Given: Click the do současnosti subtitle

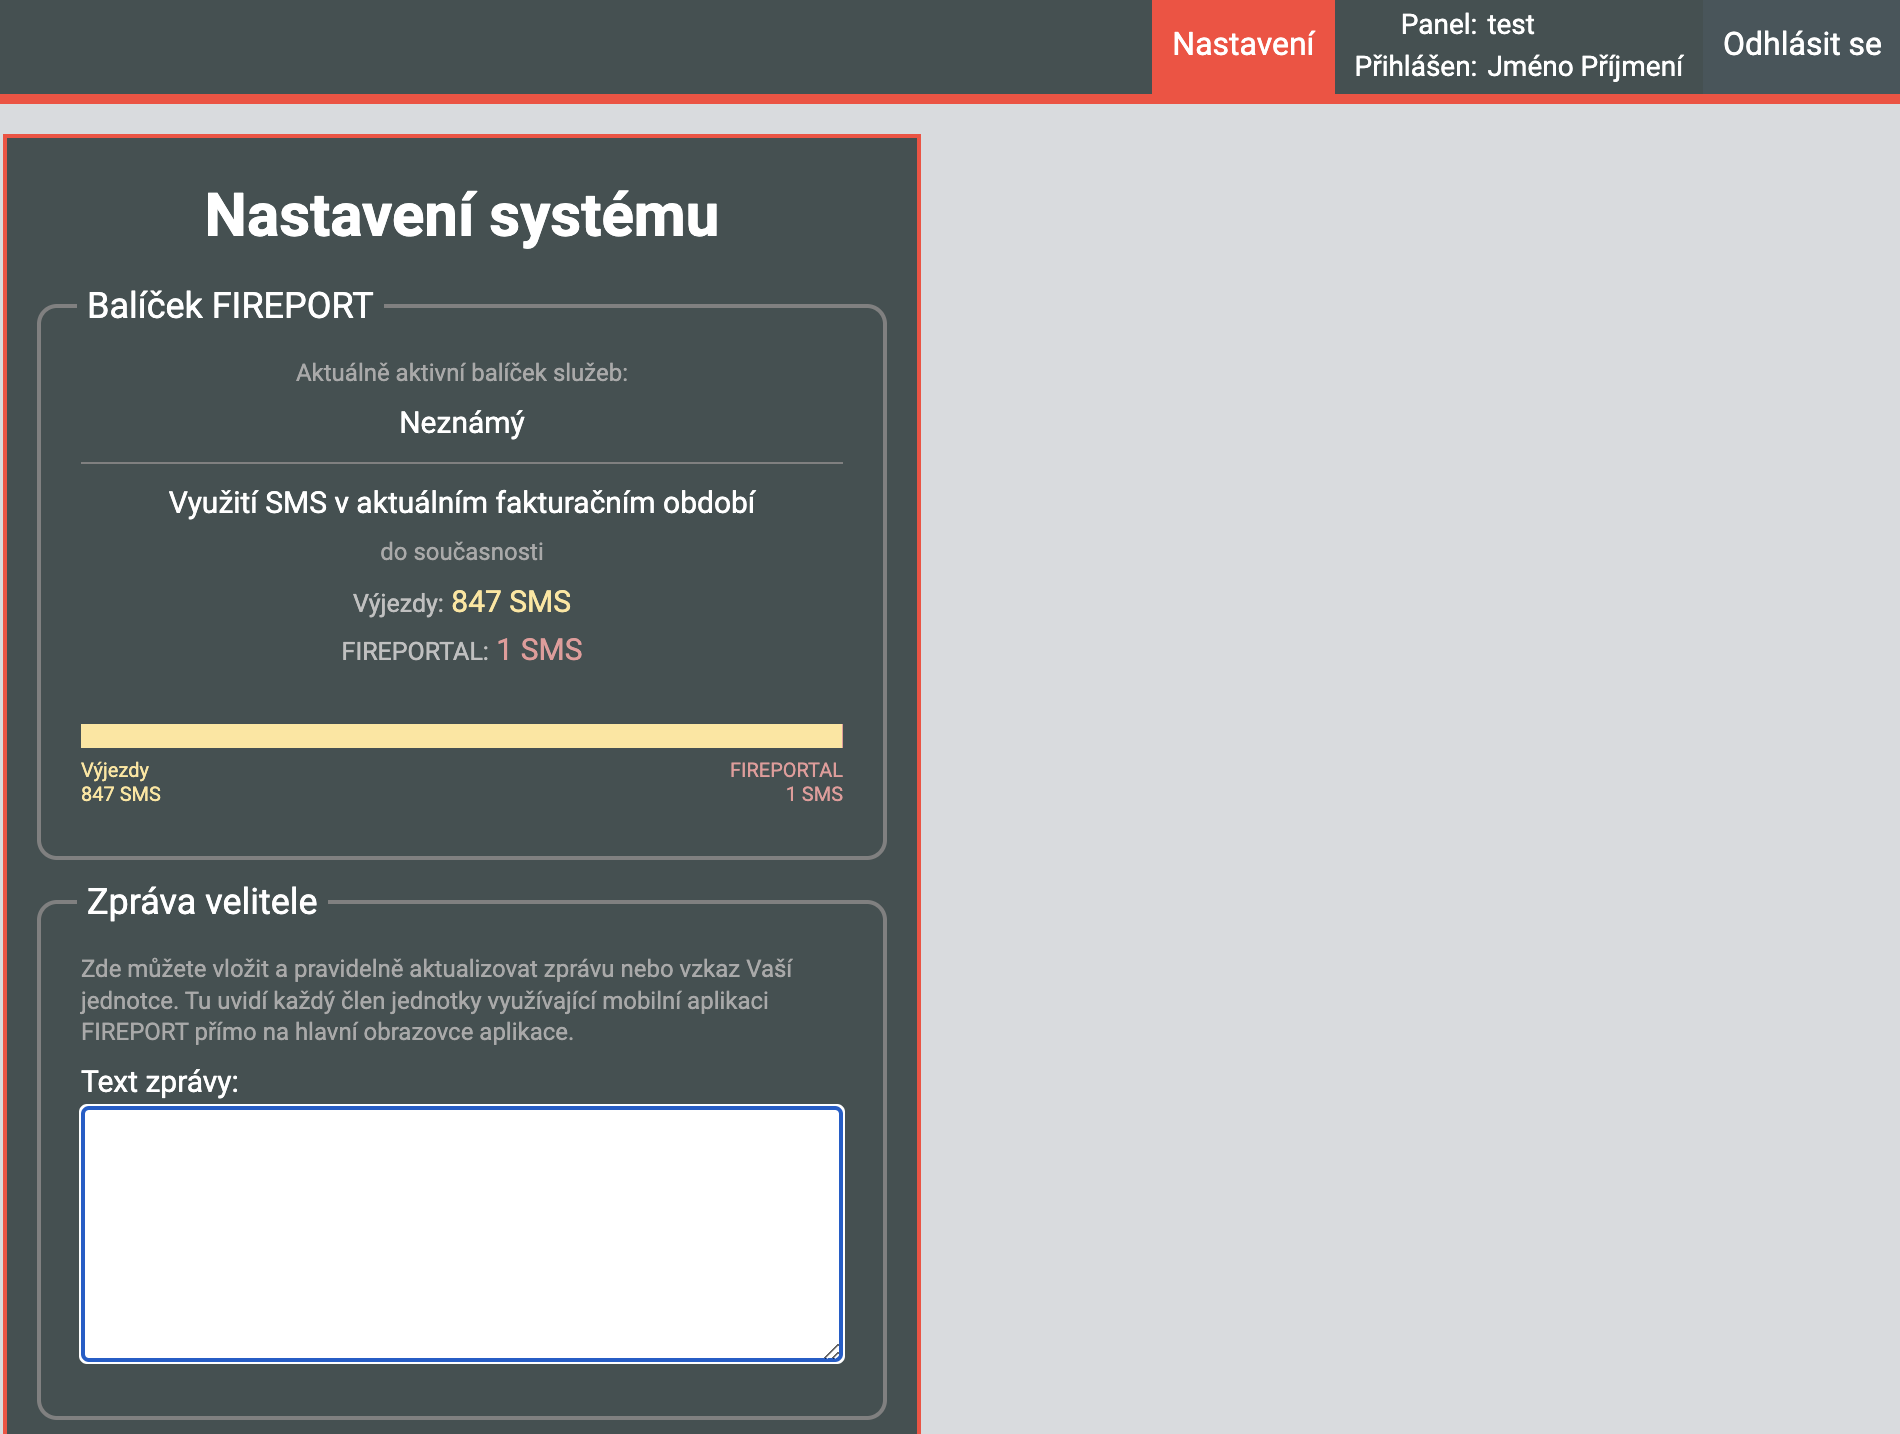Looking at the screenshot, I should click(x=461, y=552).
